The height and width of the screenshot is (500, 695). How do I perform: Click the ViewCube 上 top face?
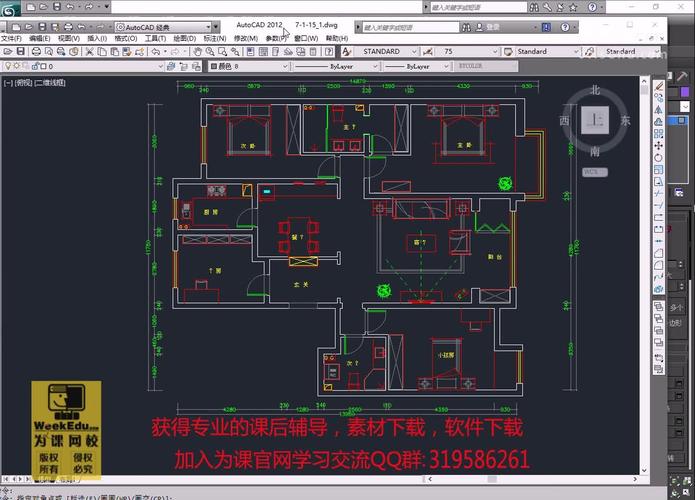tap(595, 120)
